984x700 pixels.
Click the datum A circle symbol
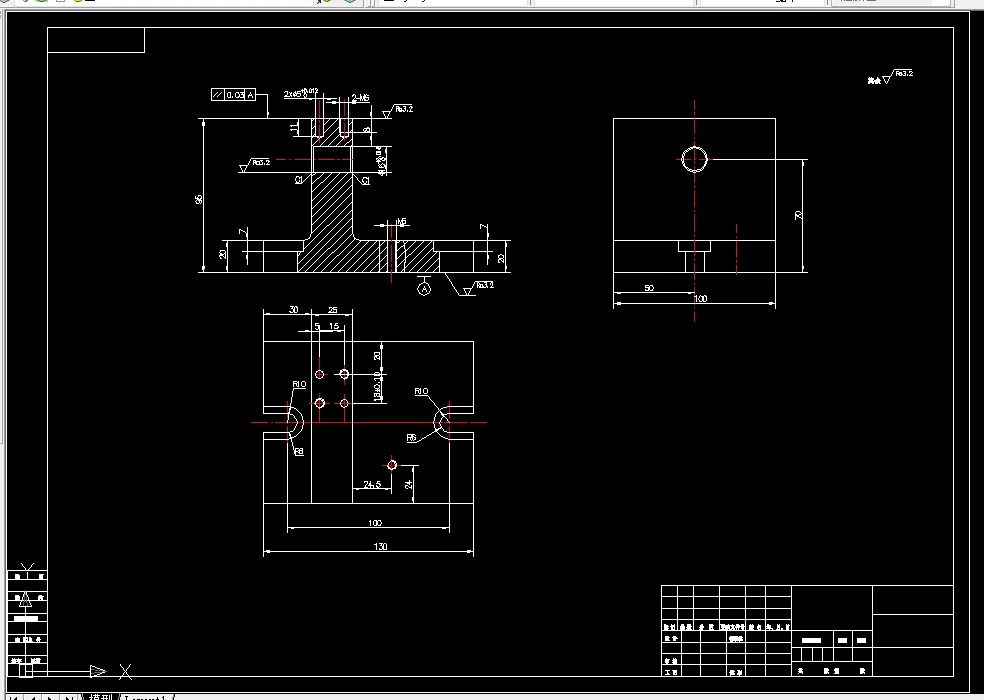pos(424,289)
